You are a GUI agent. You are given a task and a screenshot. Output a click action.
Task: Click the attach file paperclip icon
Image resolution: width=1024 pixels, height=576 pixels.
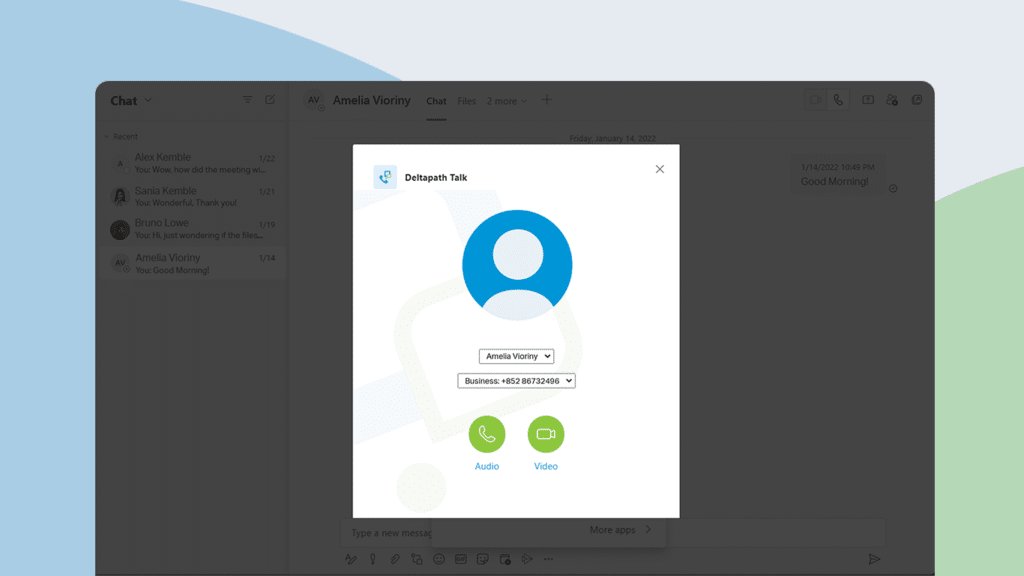pyautogui.click(x=395, y=559)
